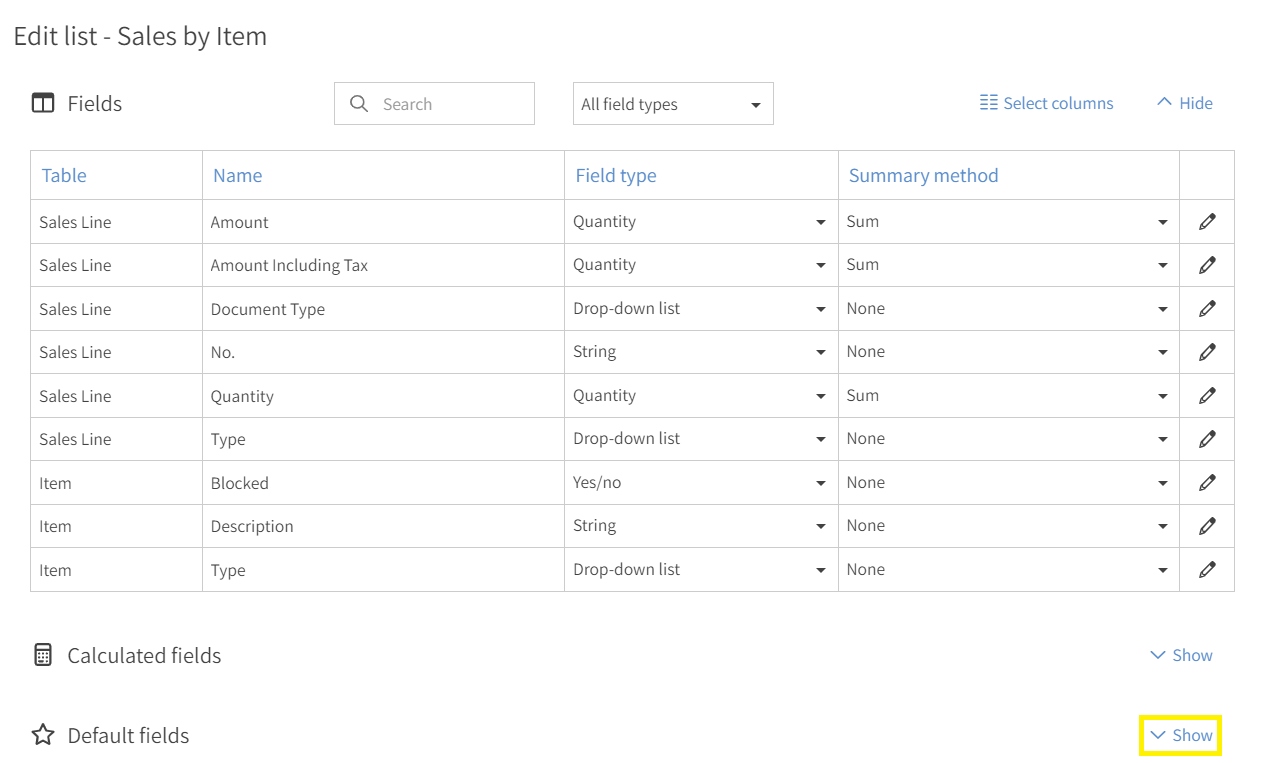Click the Fields panel icon
The height and width of the screenshot is (763, 1265).
tap(43, 102)
